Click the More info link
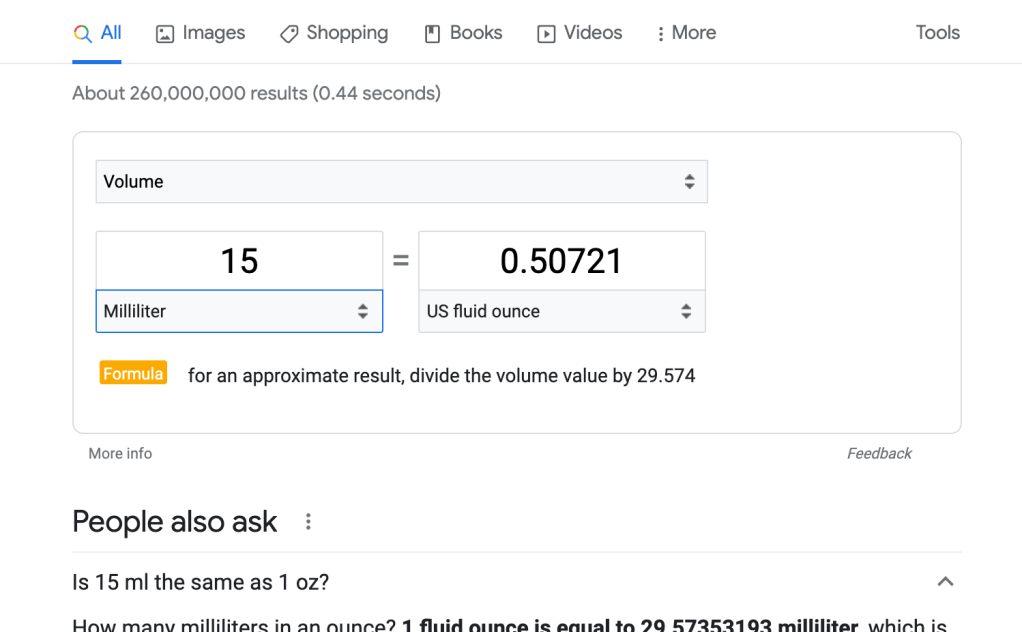Image resolution: width=1022 pixels, height=632 pixels. [x=120, y=454]
